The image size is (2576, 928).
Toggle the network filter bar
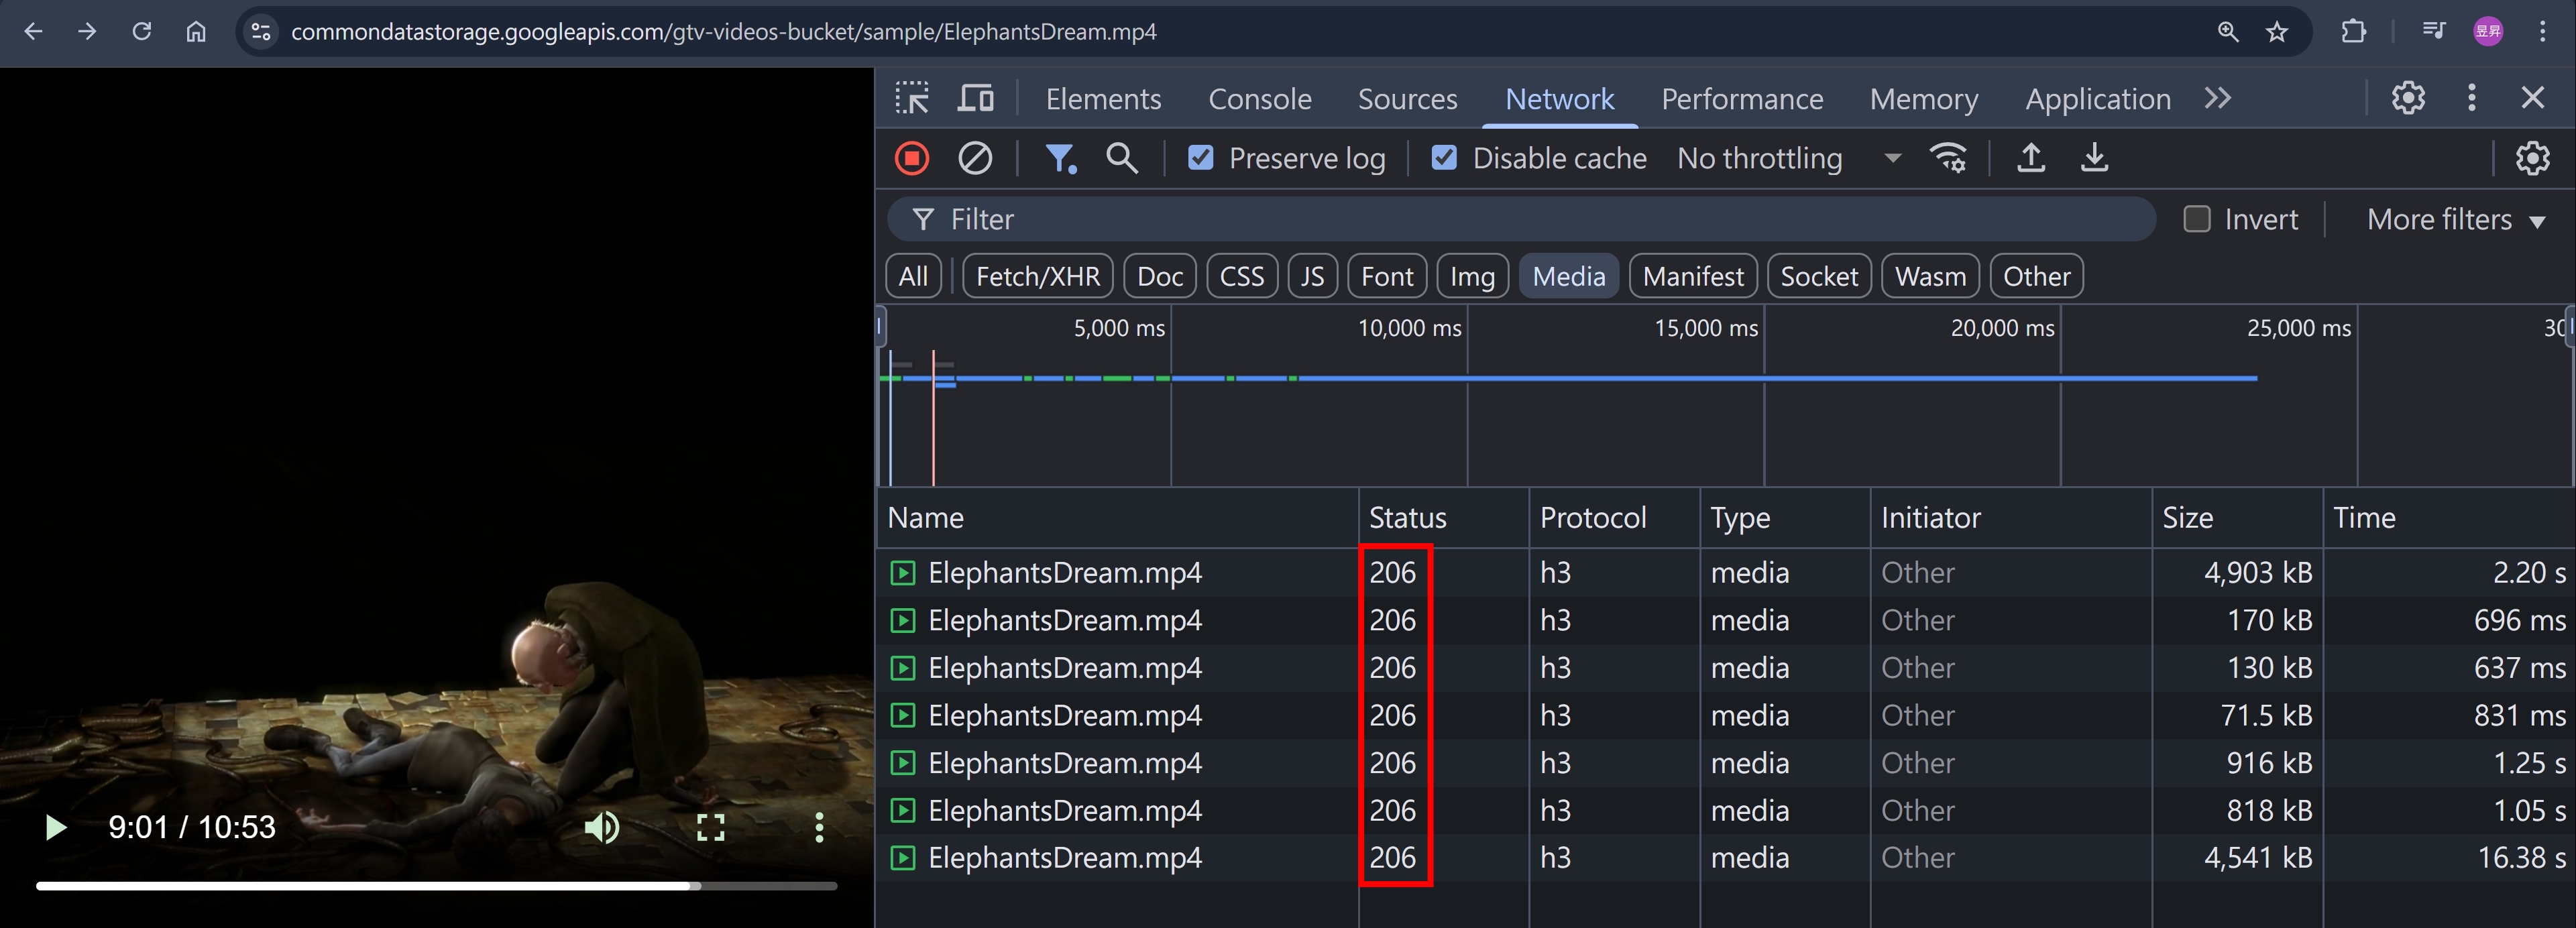1060,158
